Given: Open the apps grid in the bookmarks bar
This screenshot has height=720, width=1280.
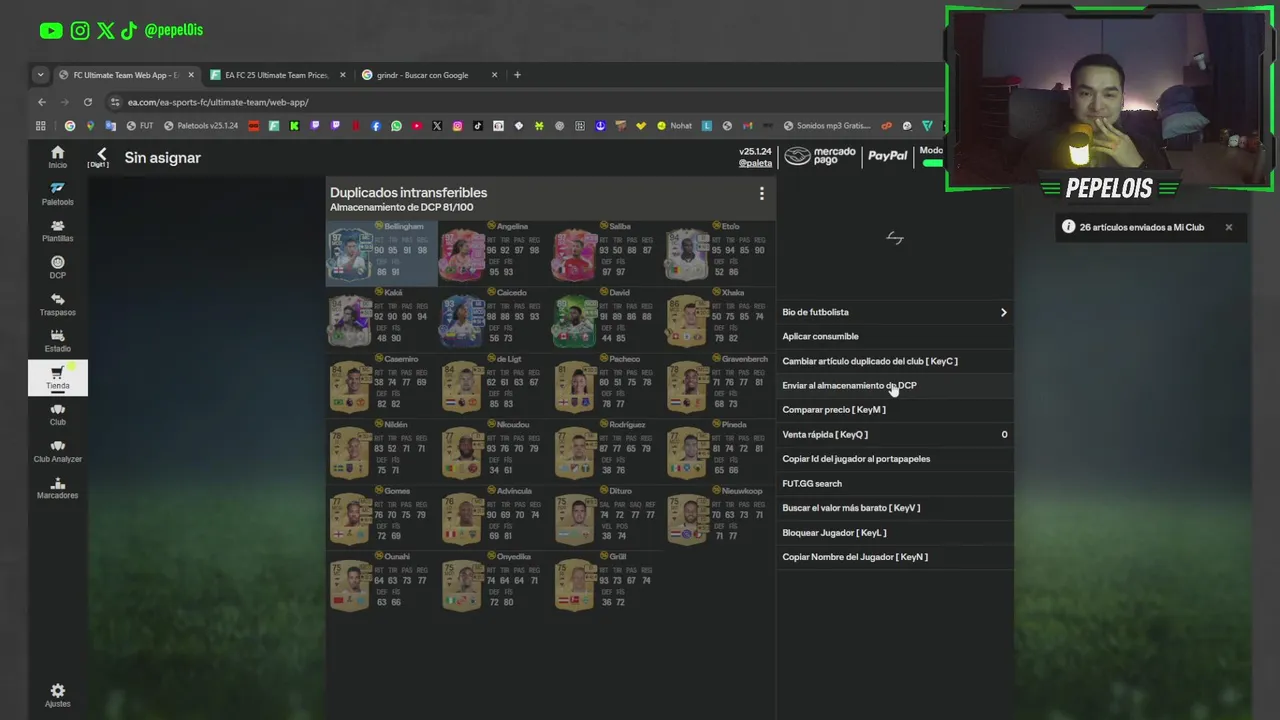Looking at the screenshot, I should pyautogui.click(x=41, y=126).
